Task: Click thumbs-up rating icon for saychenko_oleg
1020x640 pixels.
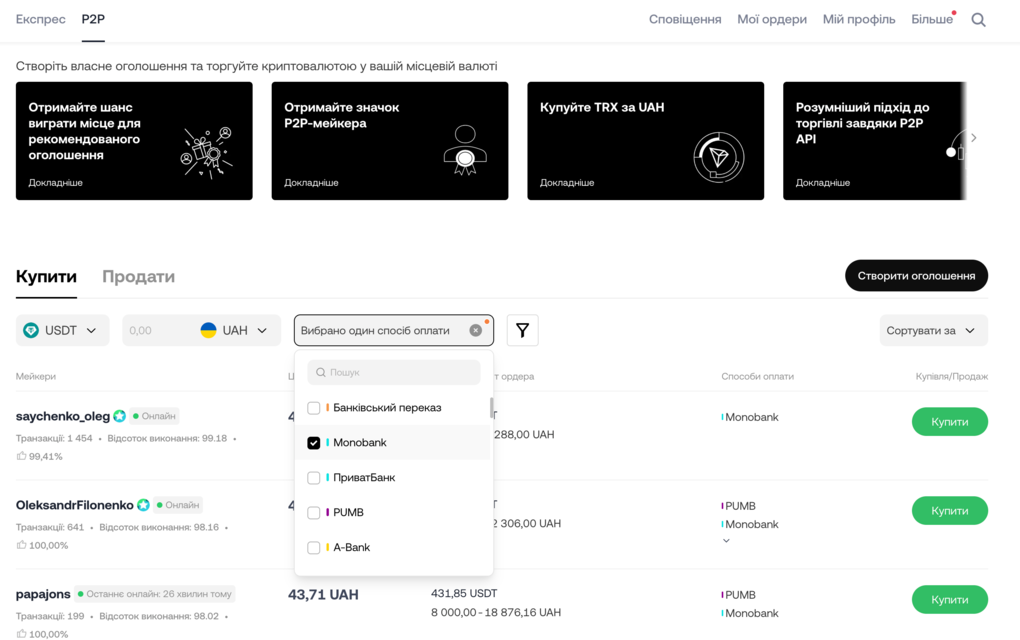Action: click(21, 456)
